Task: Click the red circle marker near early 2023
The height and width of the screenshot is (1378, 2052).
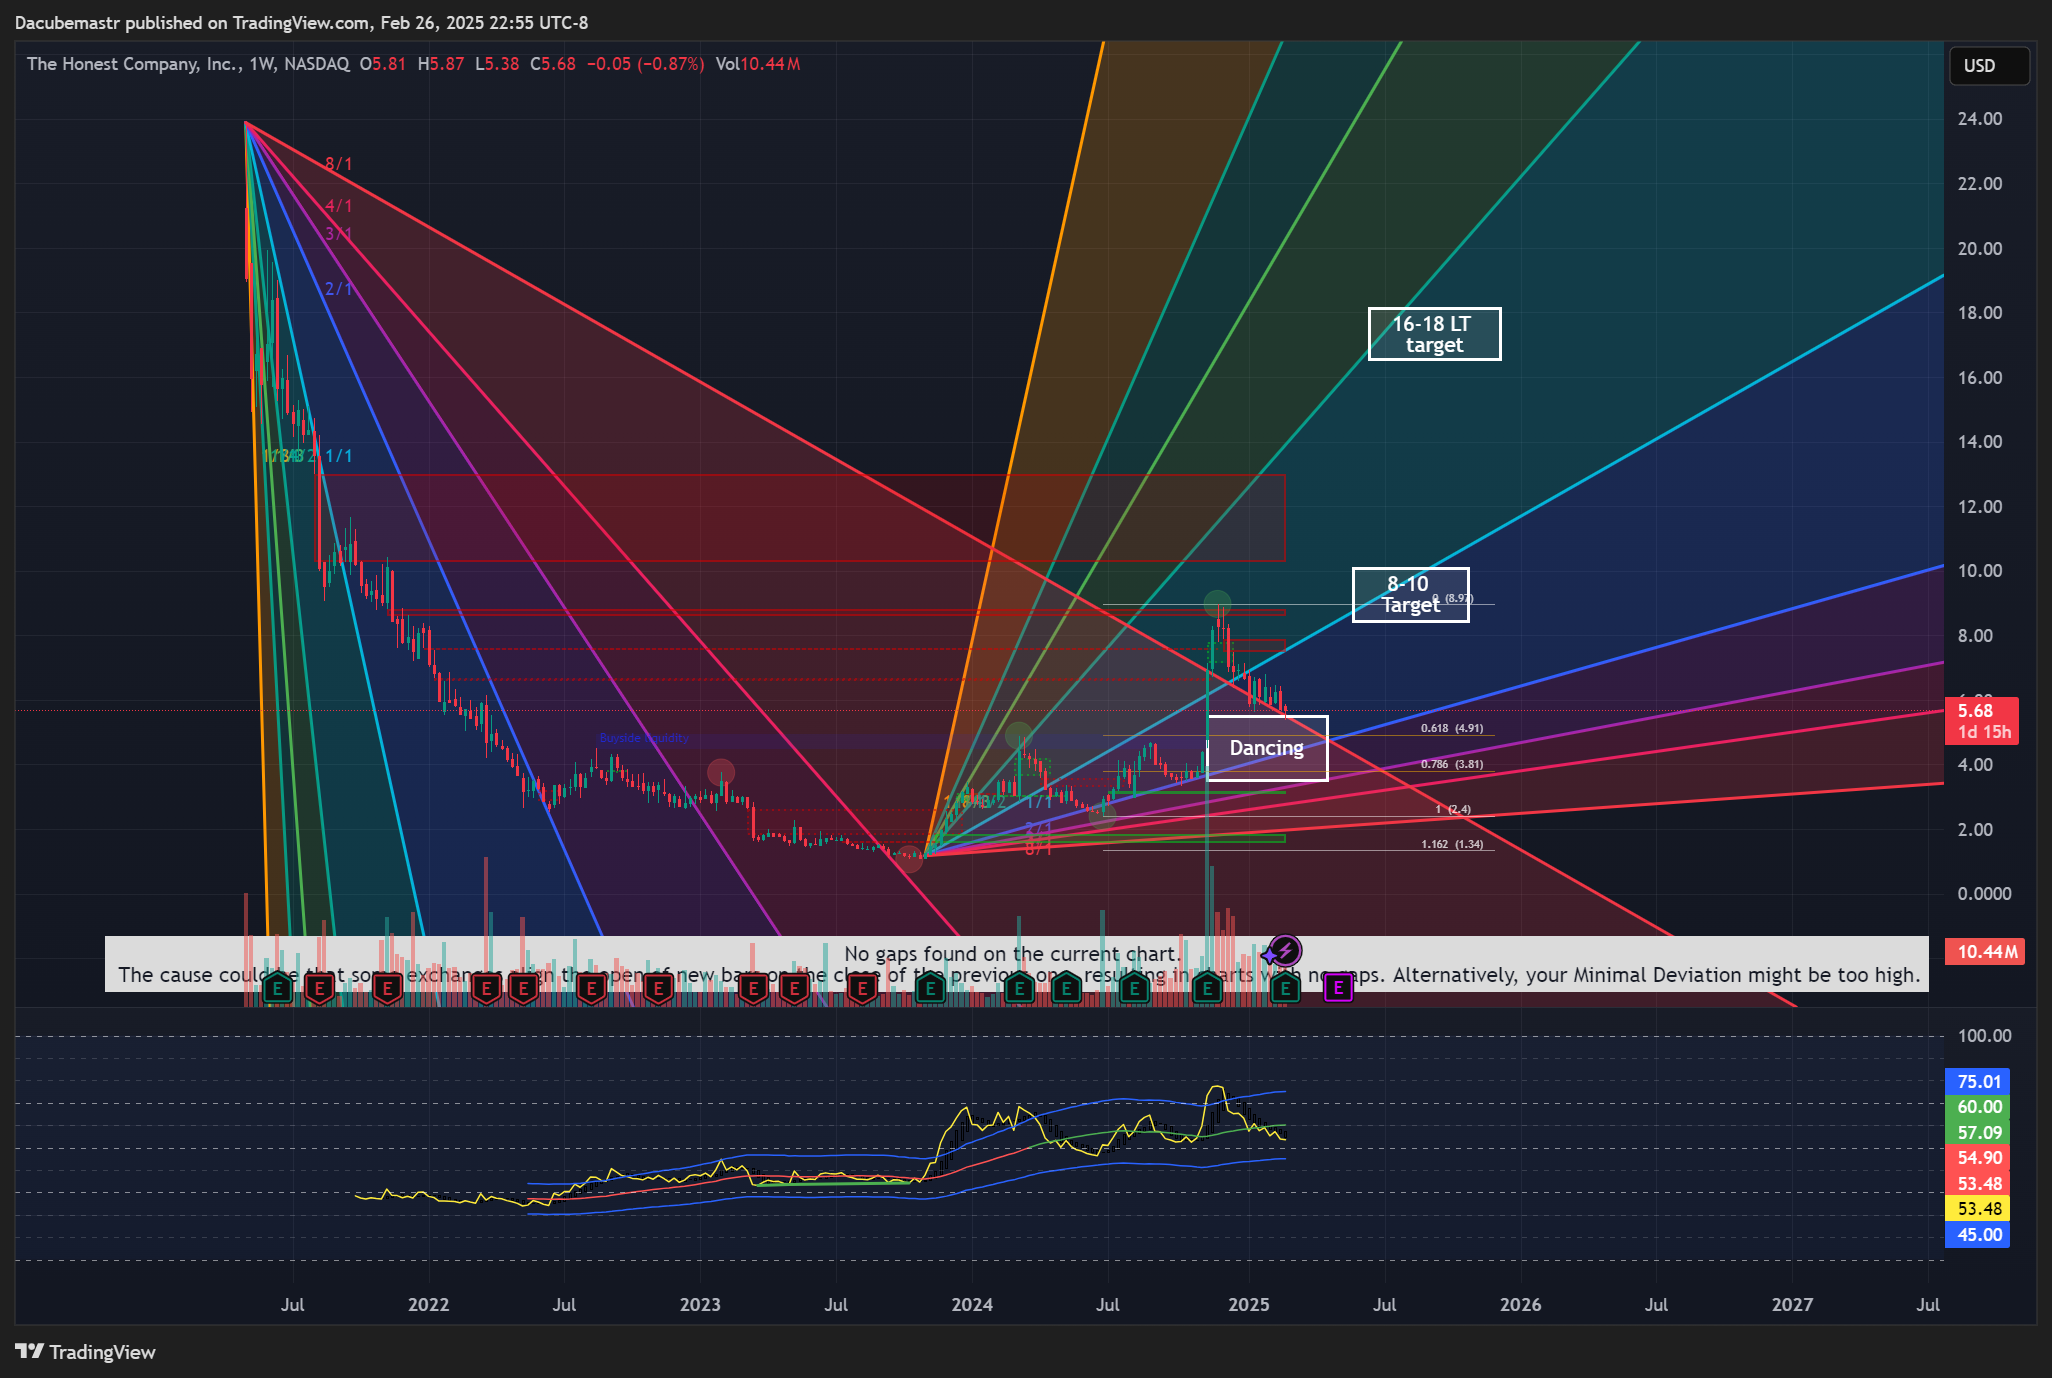Action: tap(721, 772)
